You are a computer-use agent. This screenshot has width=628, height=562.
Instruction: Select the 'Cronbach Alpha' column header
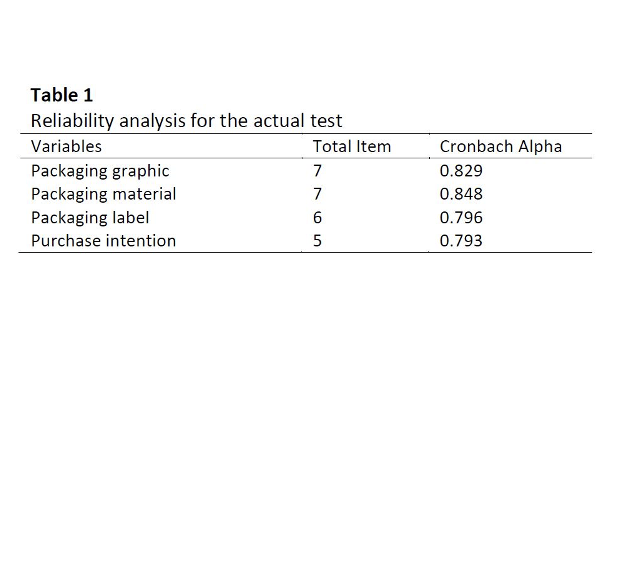[501, 147]
